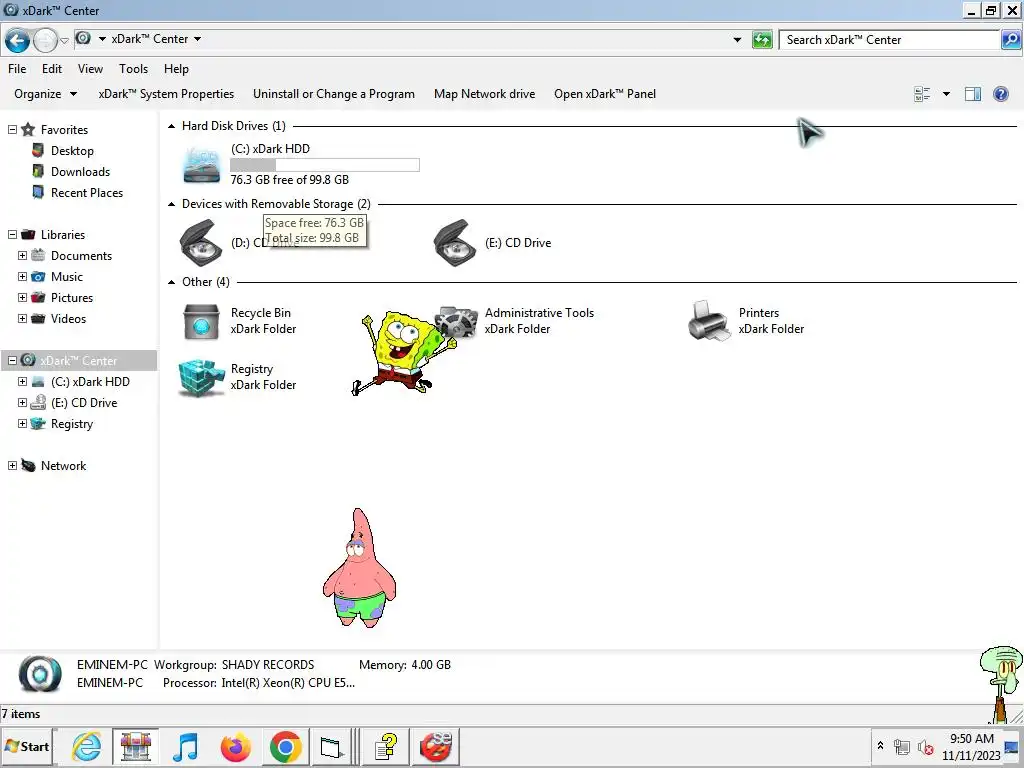Select the (C:) xDark HDD drive icon
The height and width of the screenshot is (768, 1024).
point(201,165)
